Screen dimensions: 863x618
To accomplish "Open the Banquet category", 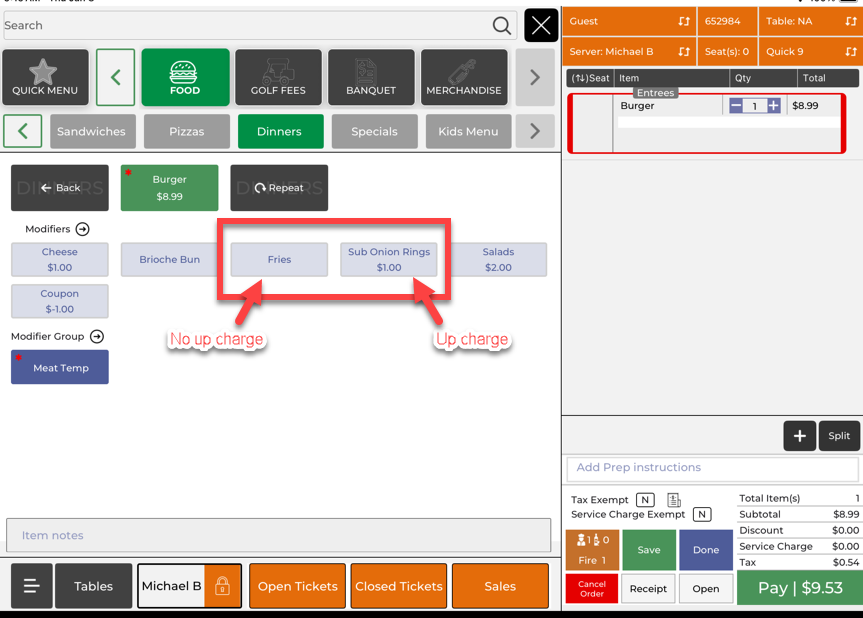I will coord(371,77).
